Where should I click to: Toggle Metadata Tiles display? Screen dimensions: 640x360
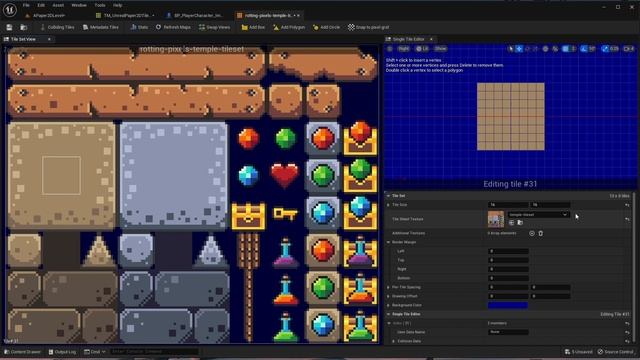click(100, 27)
